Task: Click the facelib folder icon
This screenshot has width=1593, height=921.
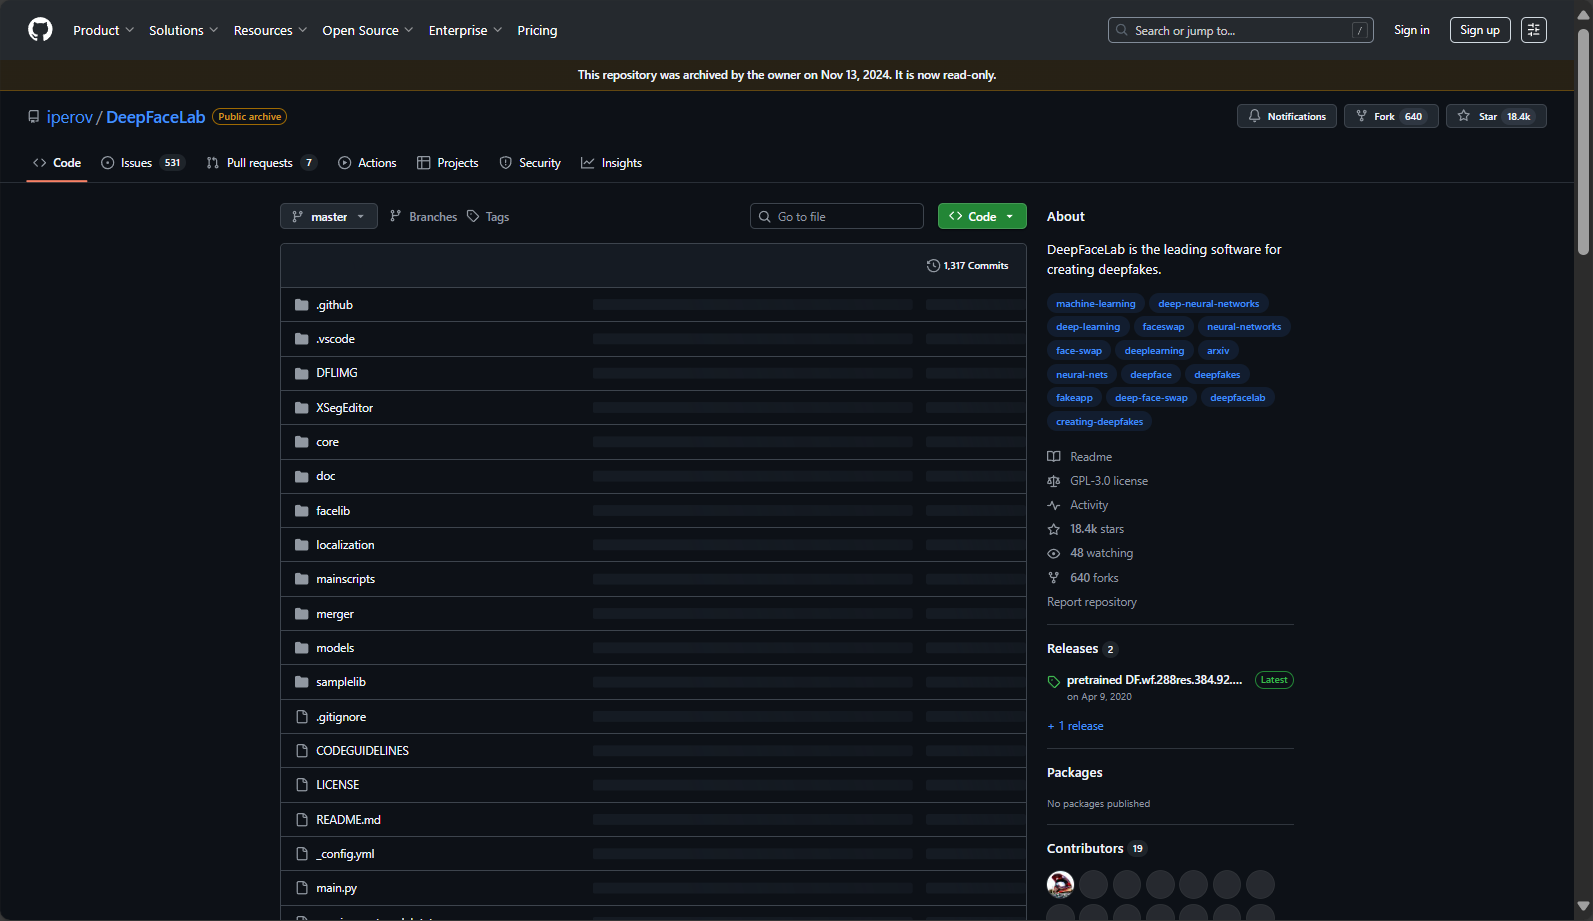Action: pos(302,511)
